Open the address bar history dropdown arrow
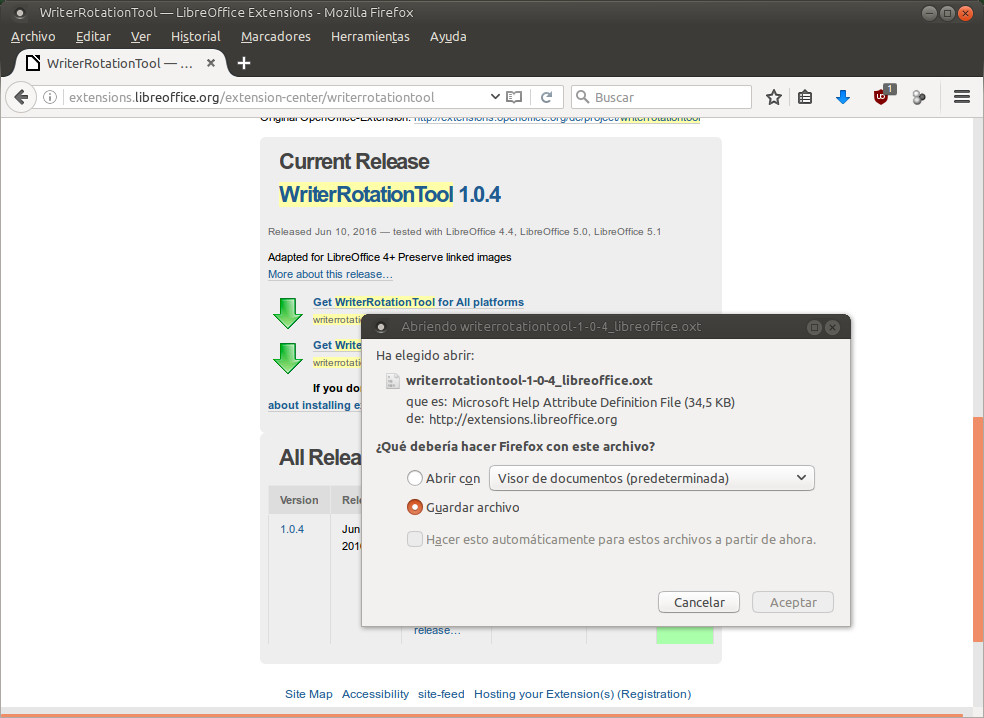The height and width of the screenshot is (718, 984). pyautogui.click(x=495, y=97)
